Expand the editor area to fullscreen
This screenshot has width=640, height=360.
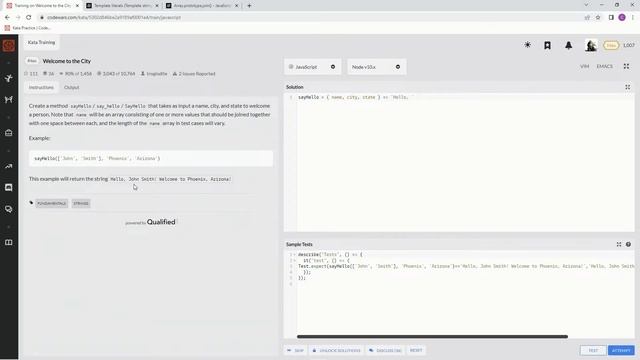tap(626, 66)
